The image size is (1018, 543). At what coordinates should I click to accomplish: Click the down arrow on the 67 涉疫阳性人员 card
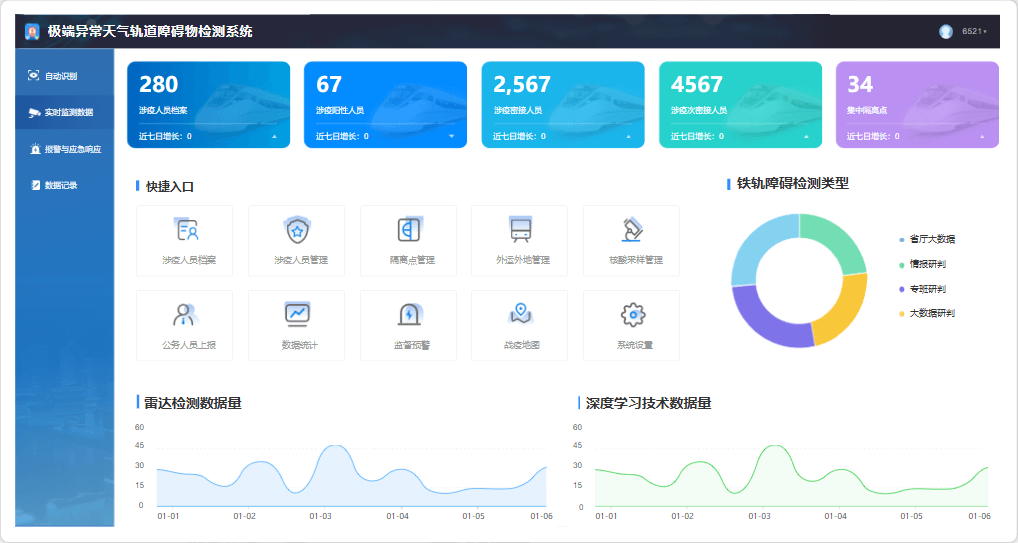451,136
